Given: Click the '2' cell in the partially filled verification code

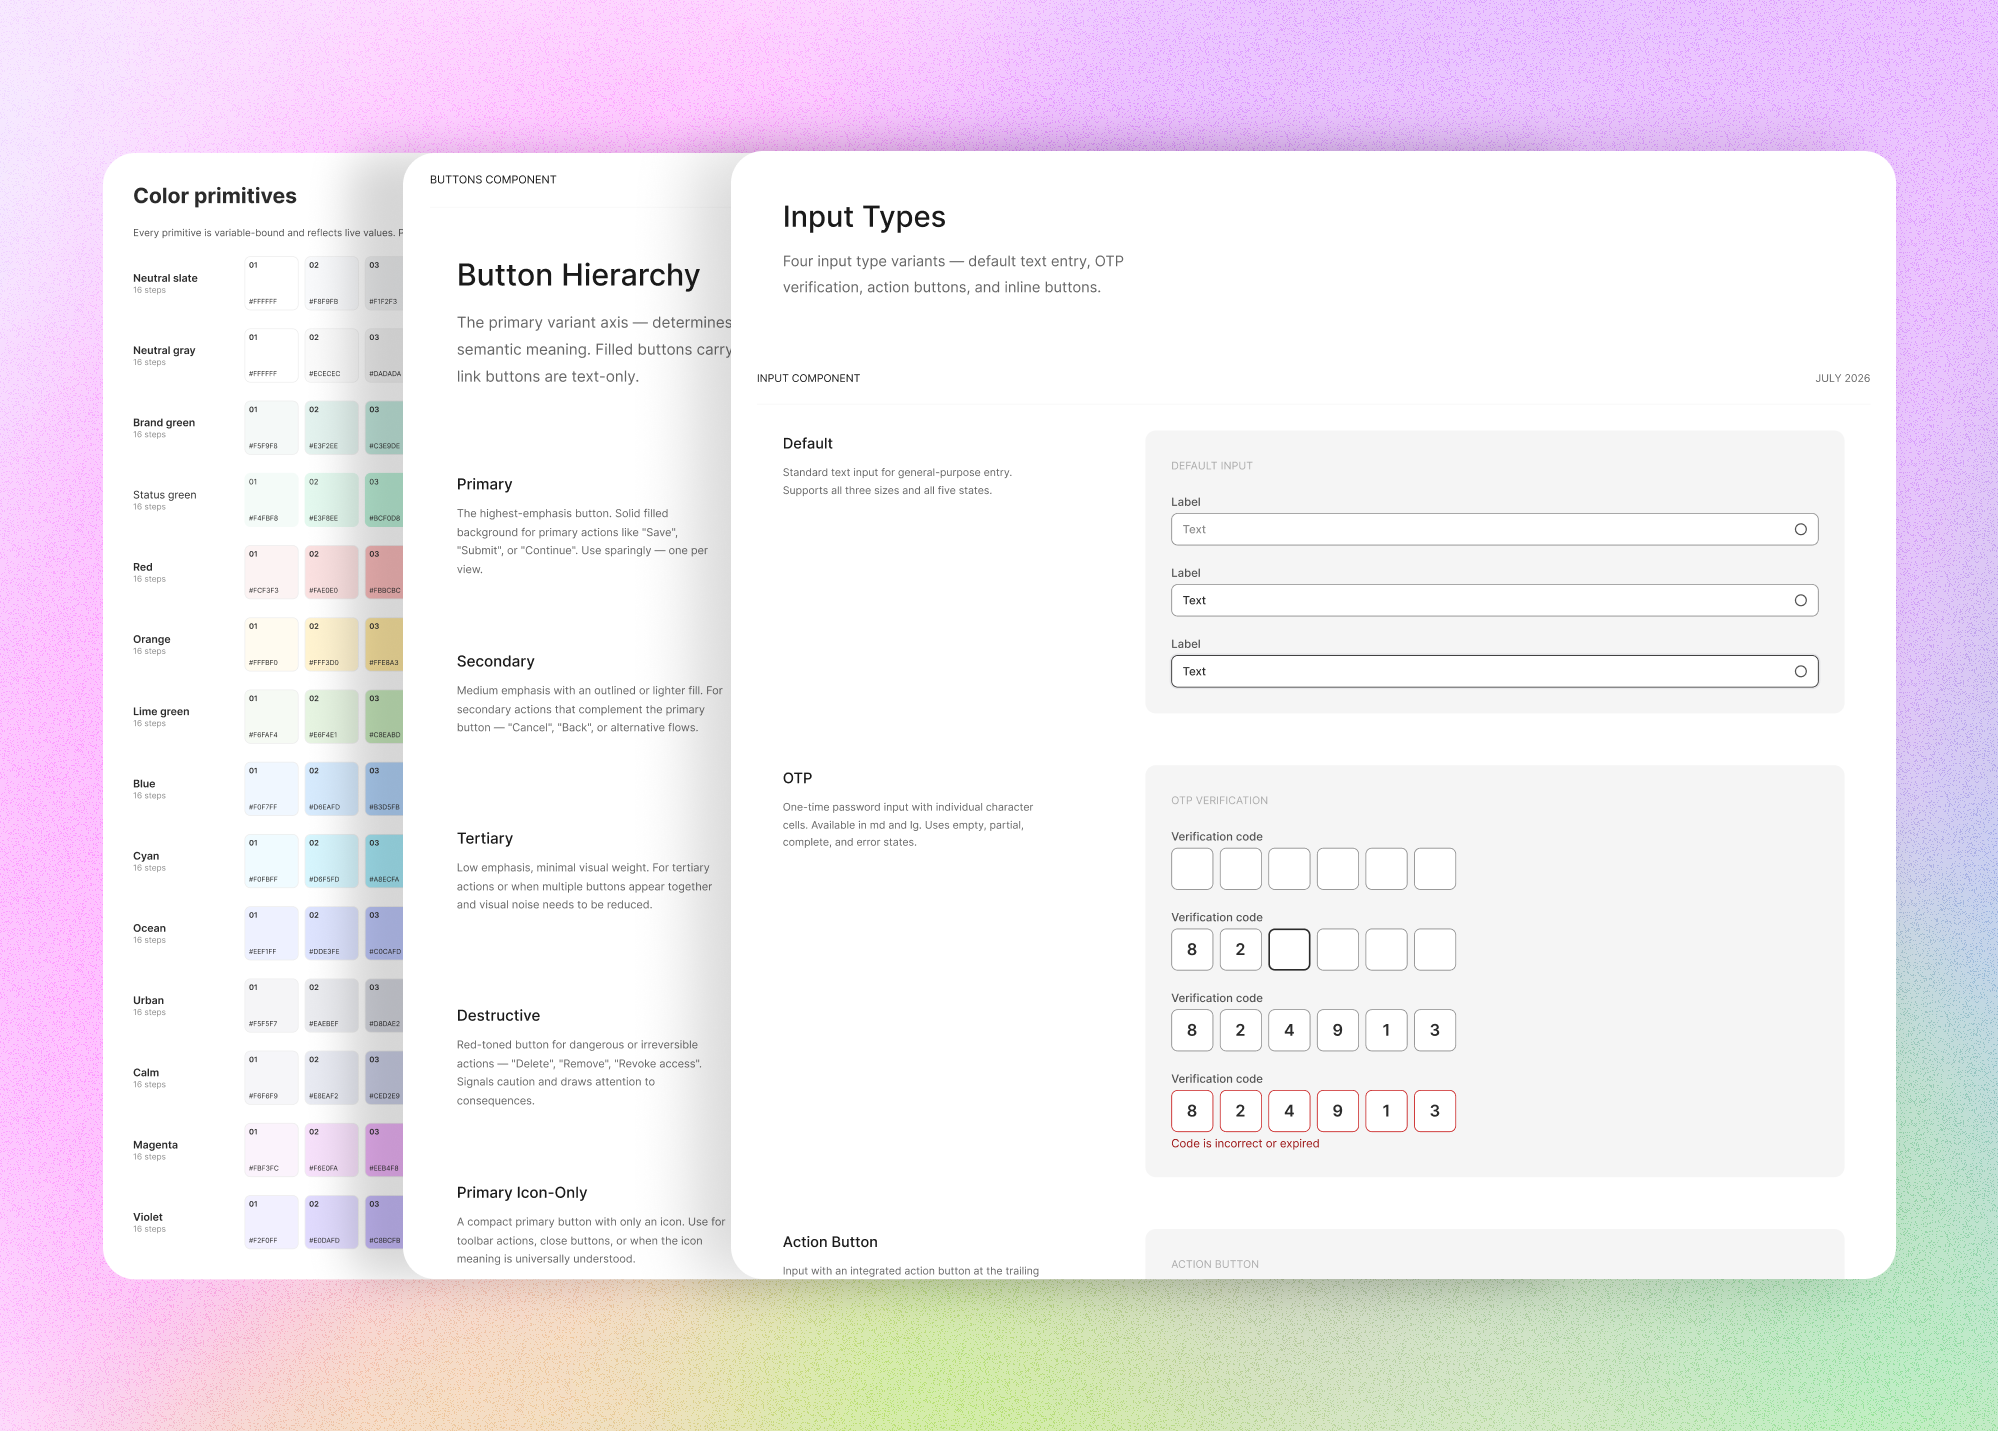Looking at the screenshot, I should tap(1240, 949).
